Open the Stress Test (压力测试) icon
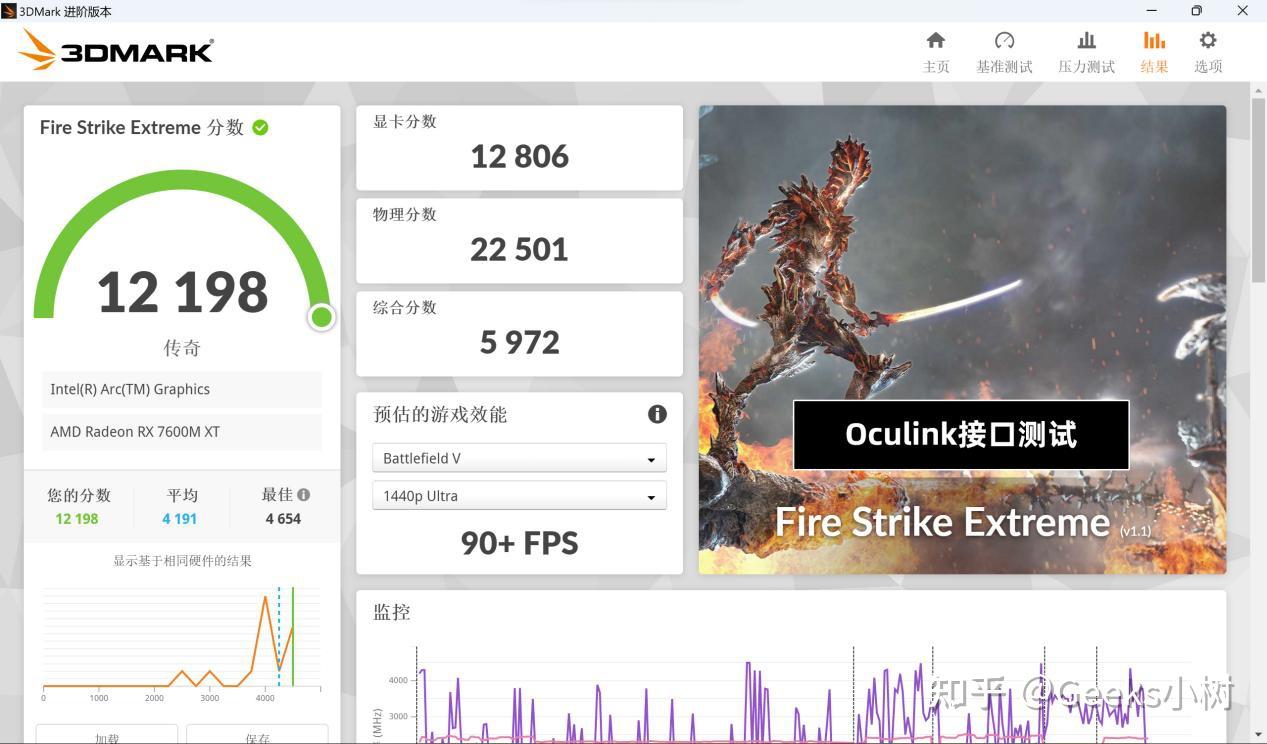The width and height of the screenshot is (1267, 744). [1086, 41]
